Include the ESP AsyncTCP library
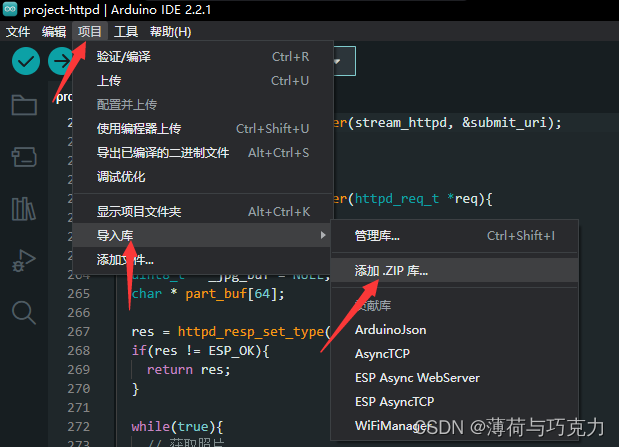 [x=454, y=402]
